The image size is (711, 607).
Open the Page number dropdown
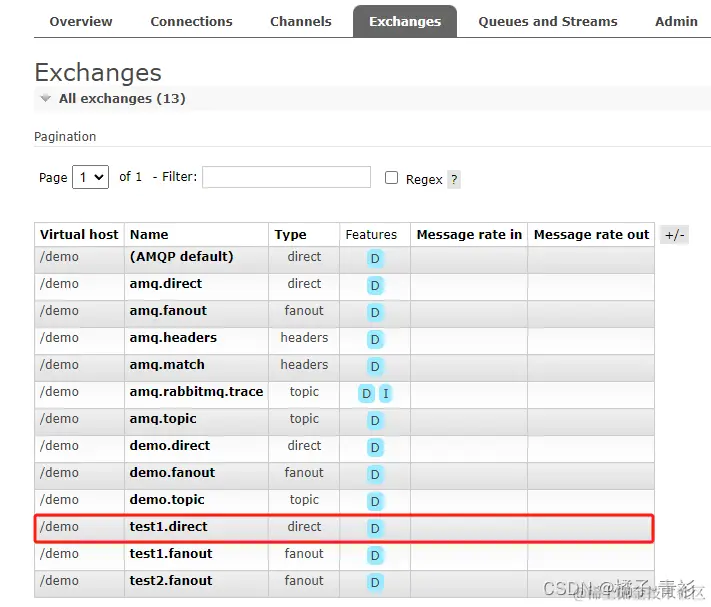click(91, 177)
